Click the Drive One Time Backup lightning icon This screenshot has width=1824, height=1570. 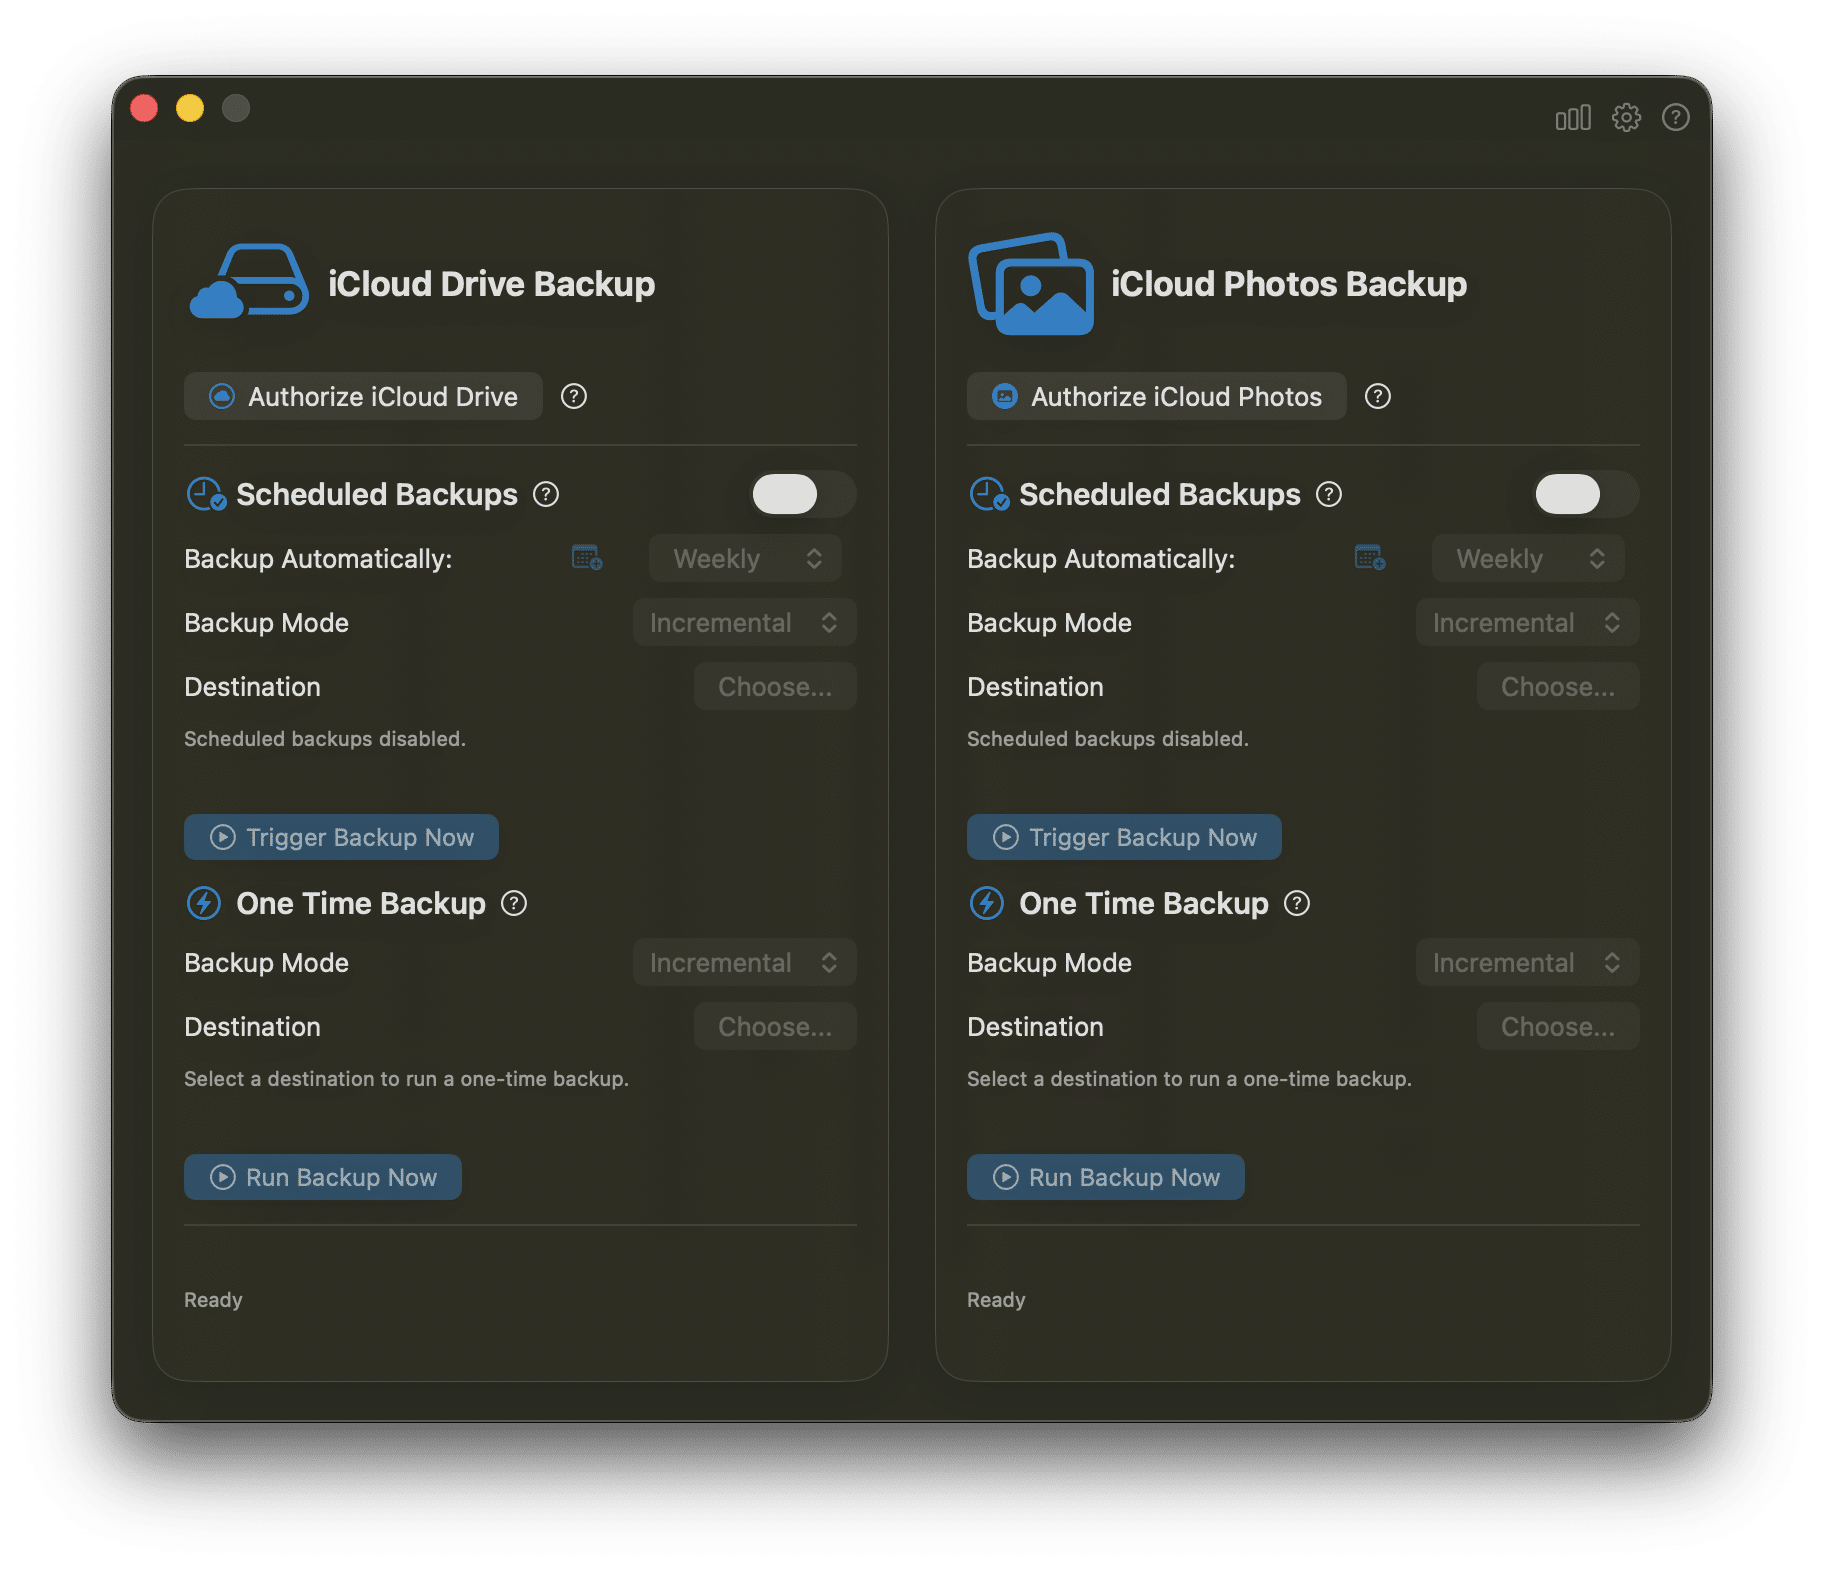(204, 903)
